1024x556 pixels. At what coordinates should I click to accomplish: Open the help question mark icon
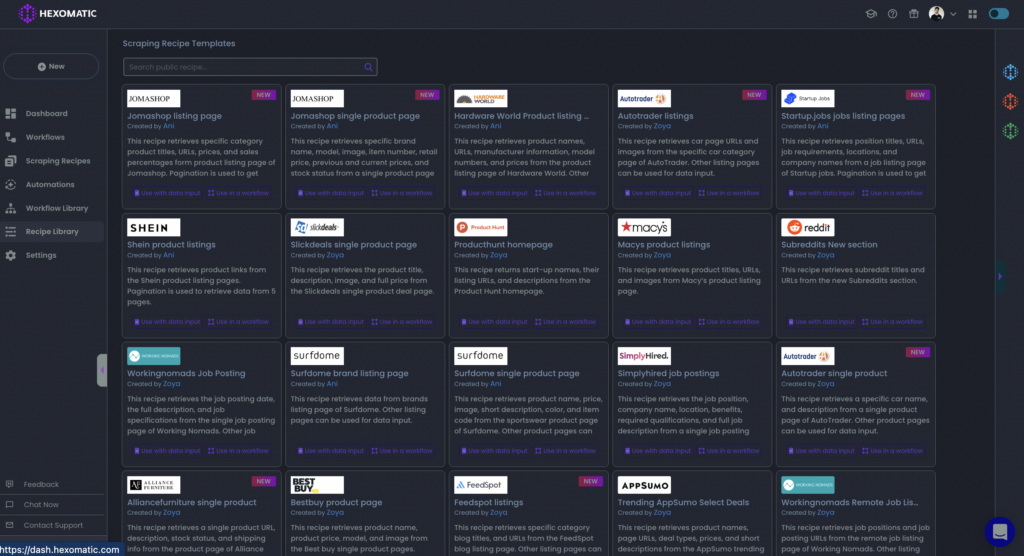coord(892,14)
